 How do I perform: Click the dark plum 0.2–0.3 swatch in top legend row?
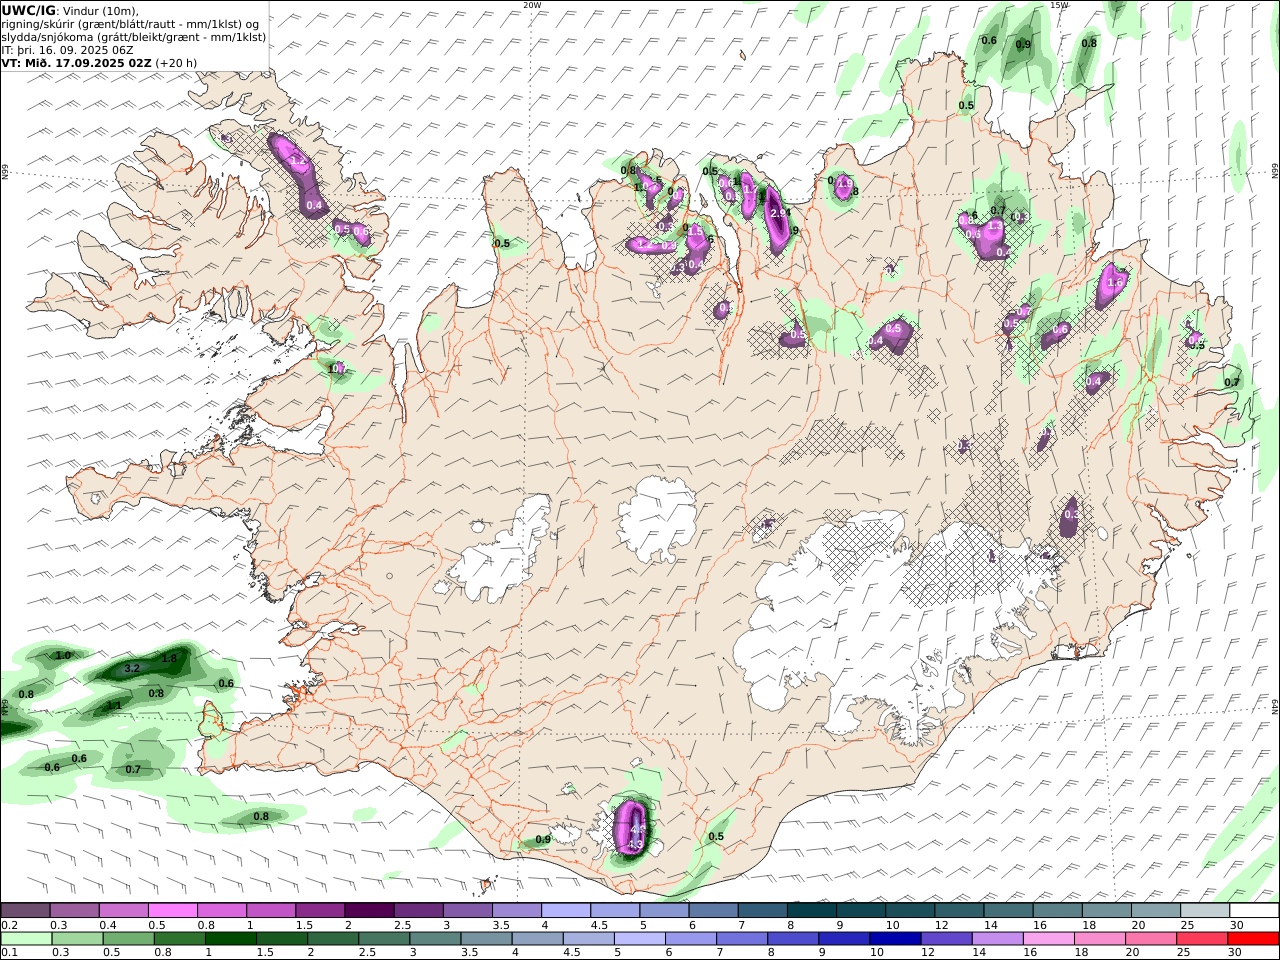click(25, 910)
